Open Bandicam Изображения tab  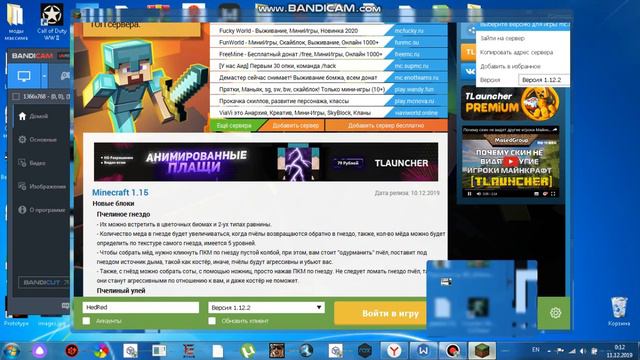(x=42, y=187)
